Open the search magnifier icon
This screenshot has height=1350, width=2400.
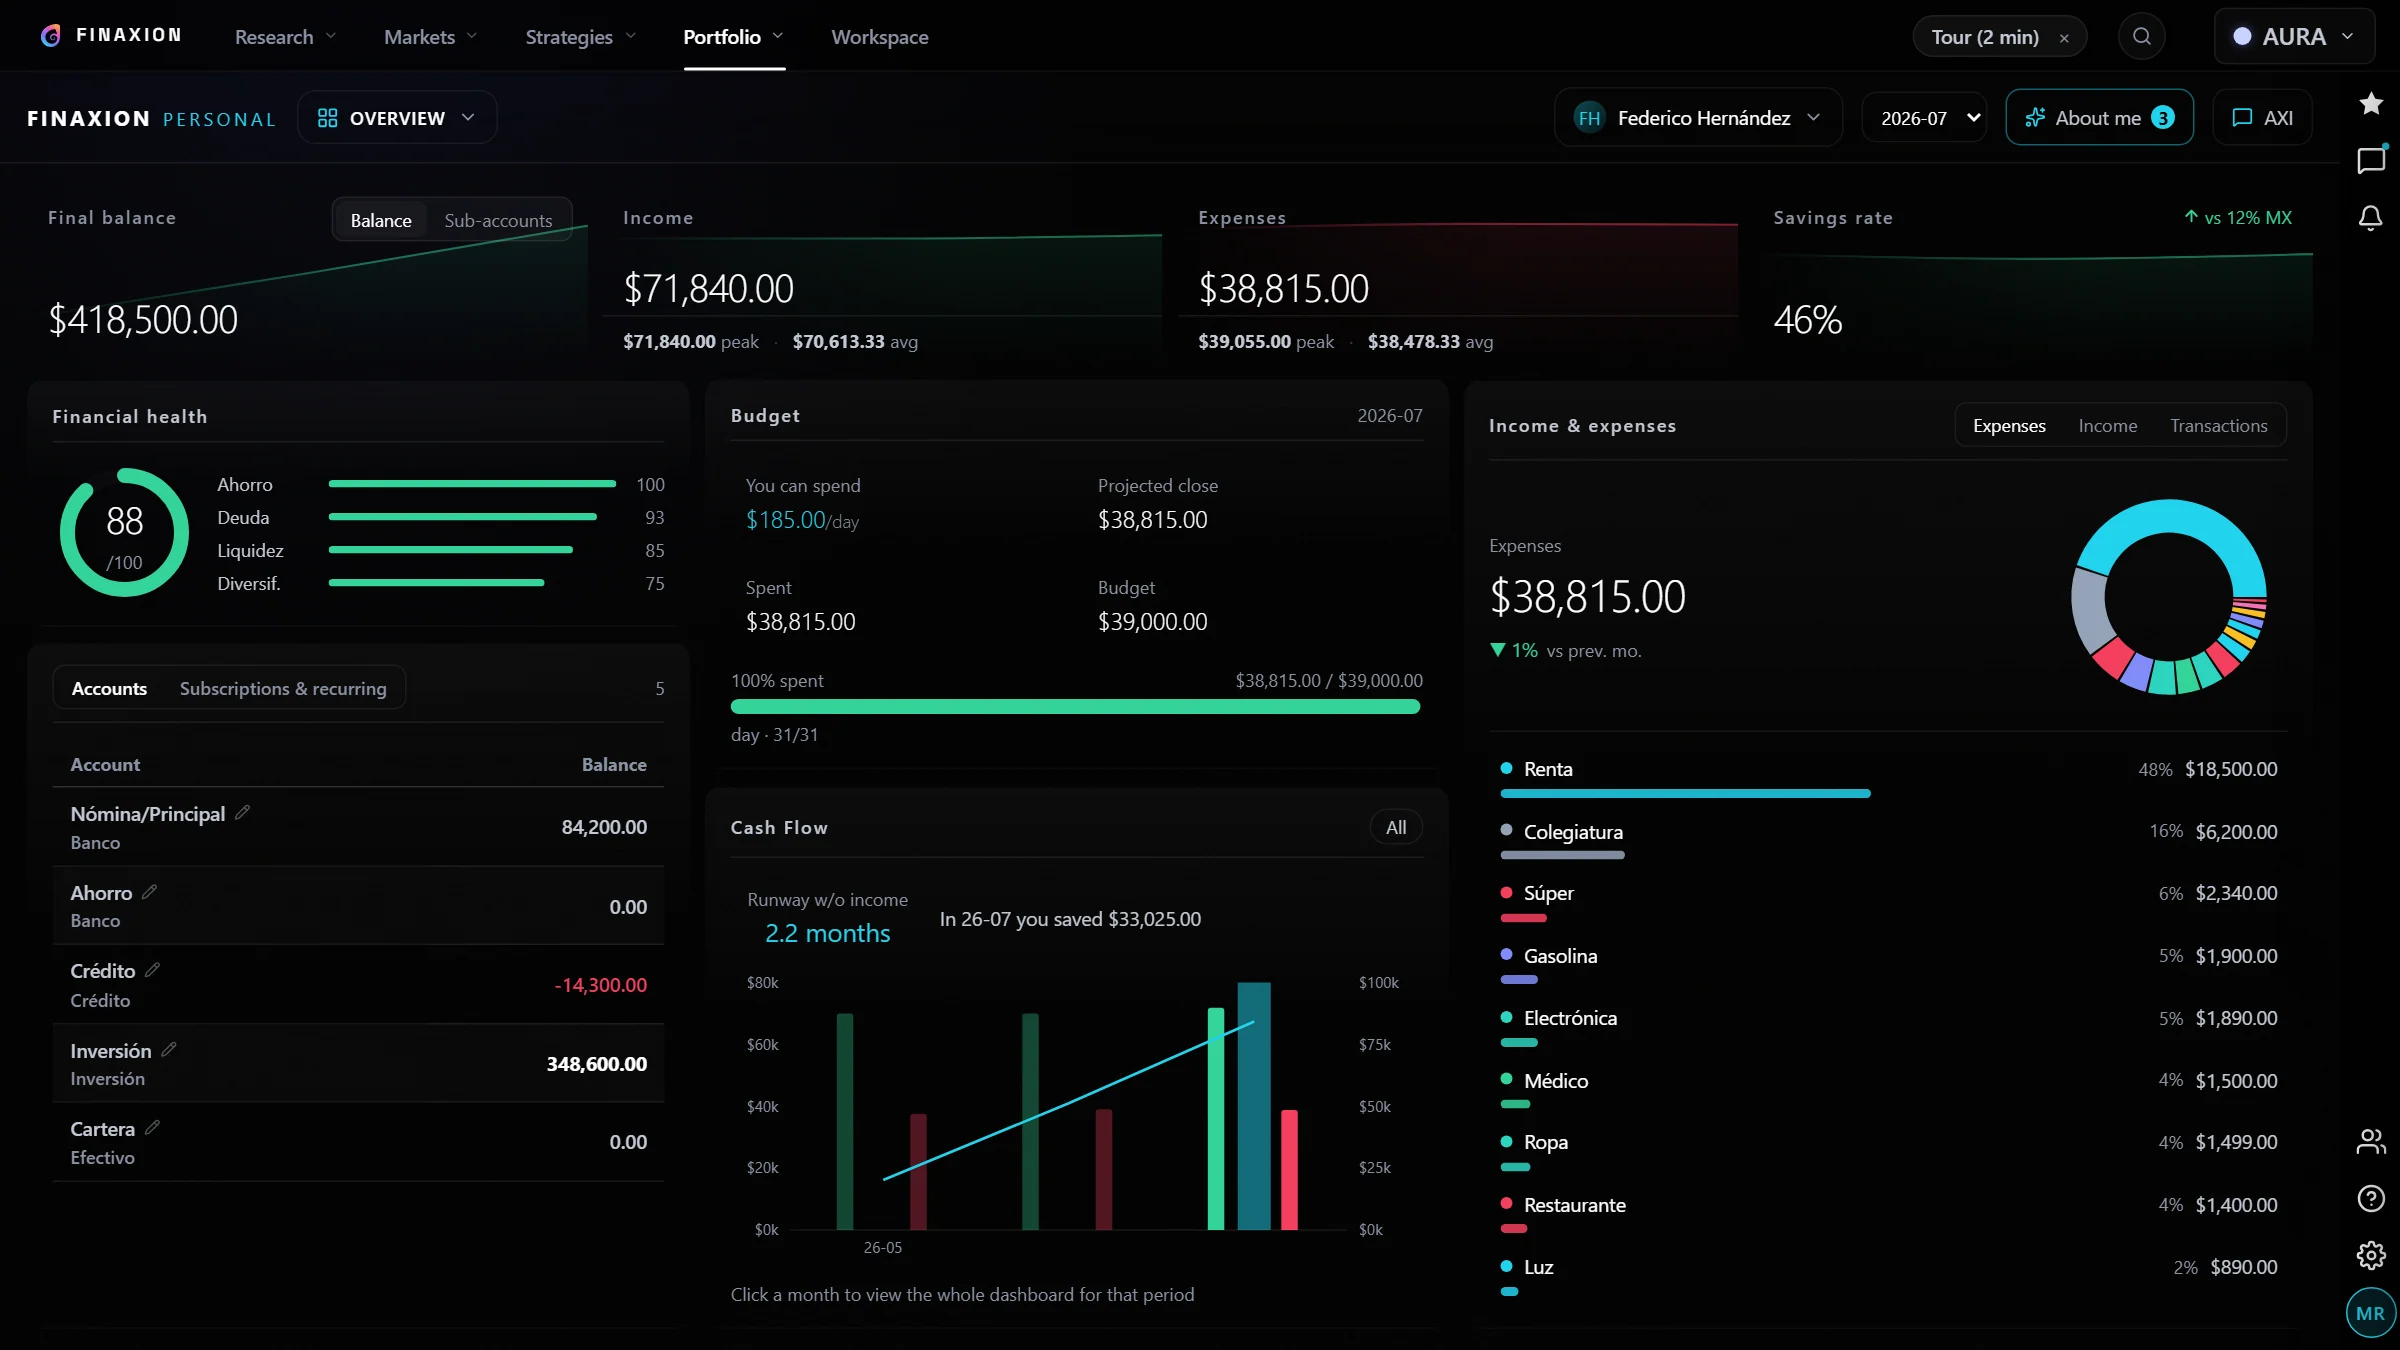pyautogui.click(x=2141, y=37)
